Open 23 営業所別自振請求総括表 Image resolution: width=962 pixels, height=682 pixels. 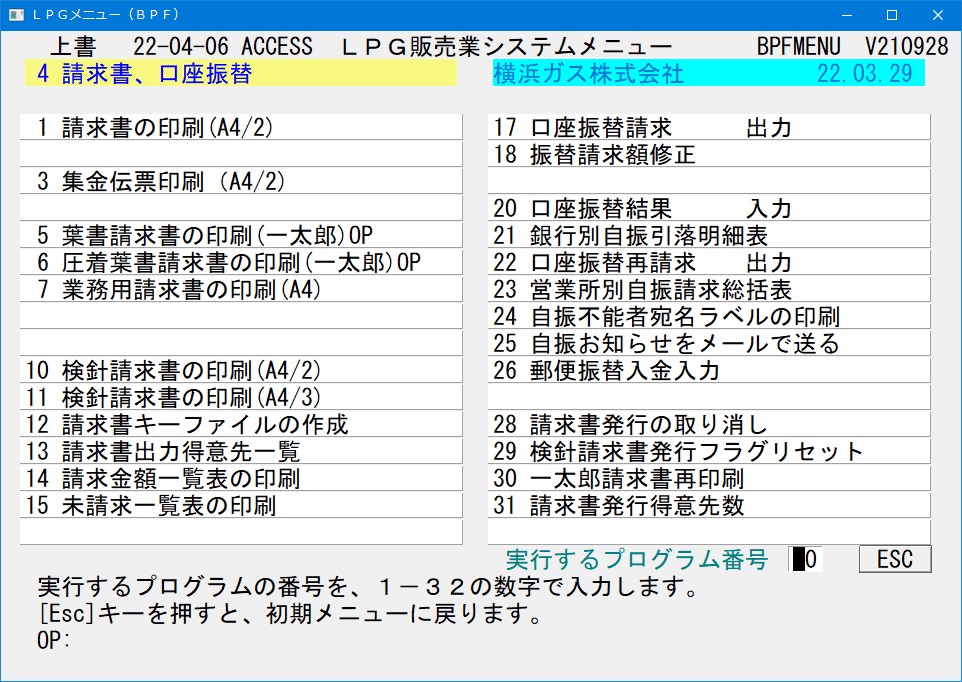(x=709, y=289)
